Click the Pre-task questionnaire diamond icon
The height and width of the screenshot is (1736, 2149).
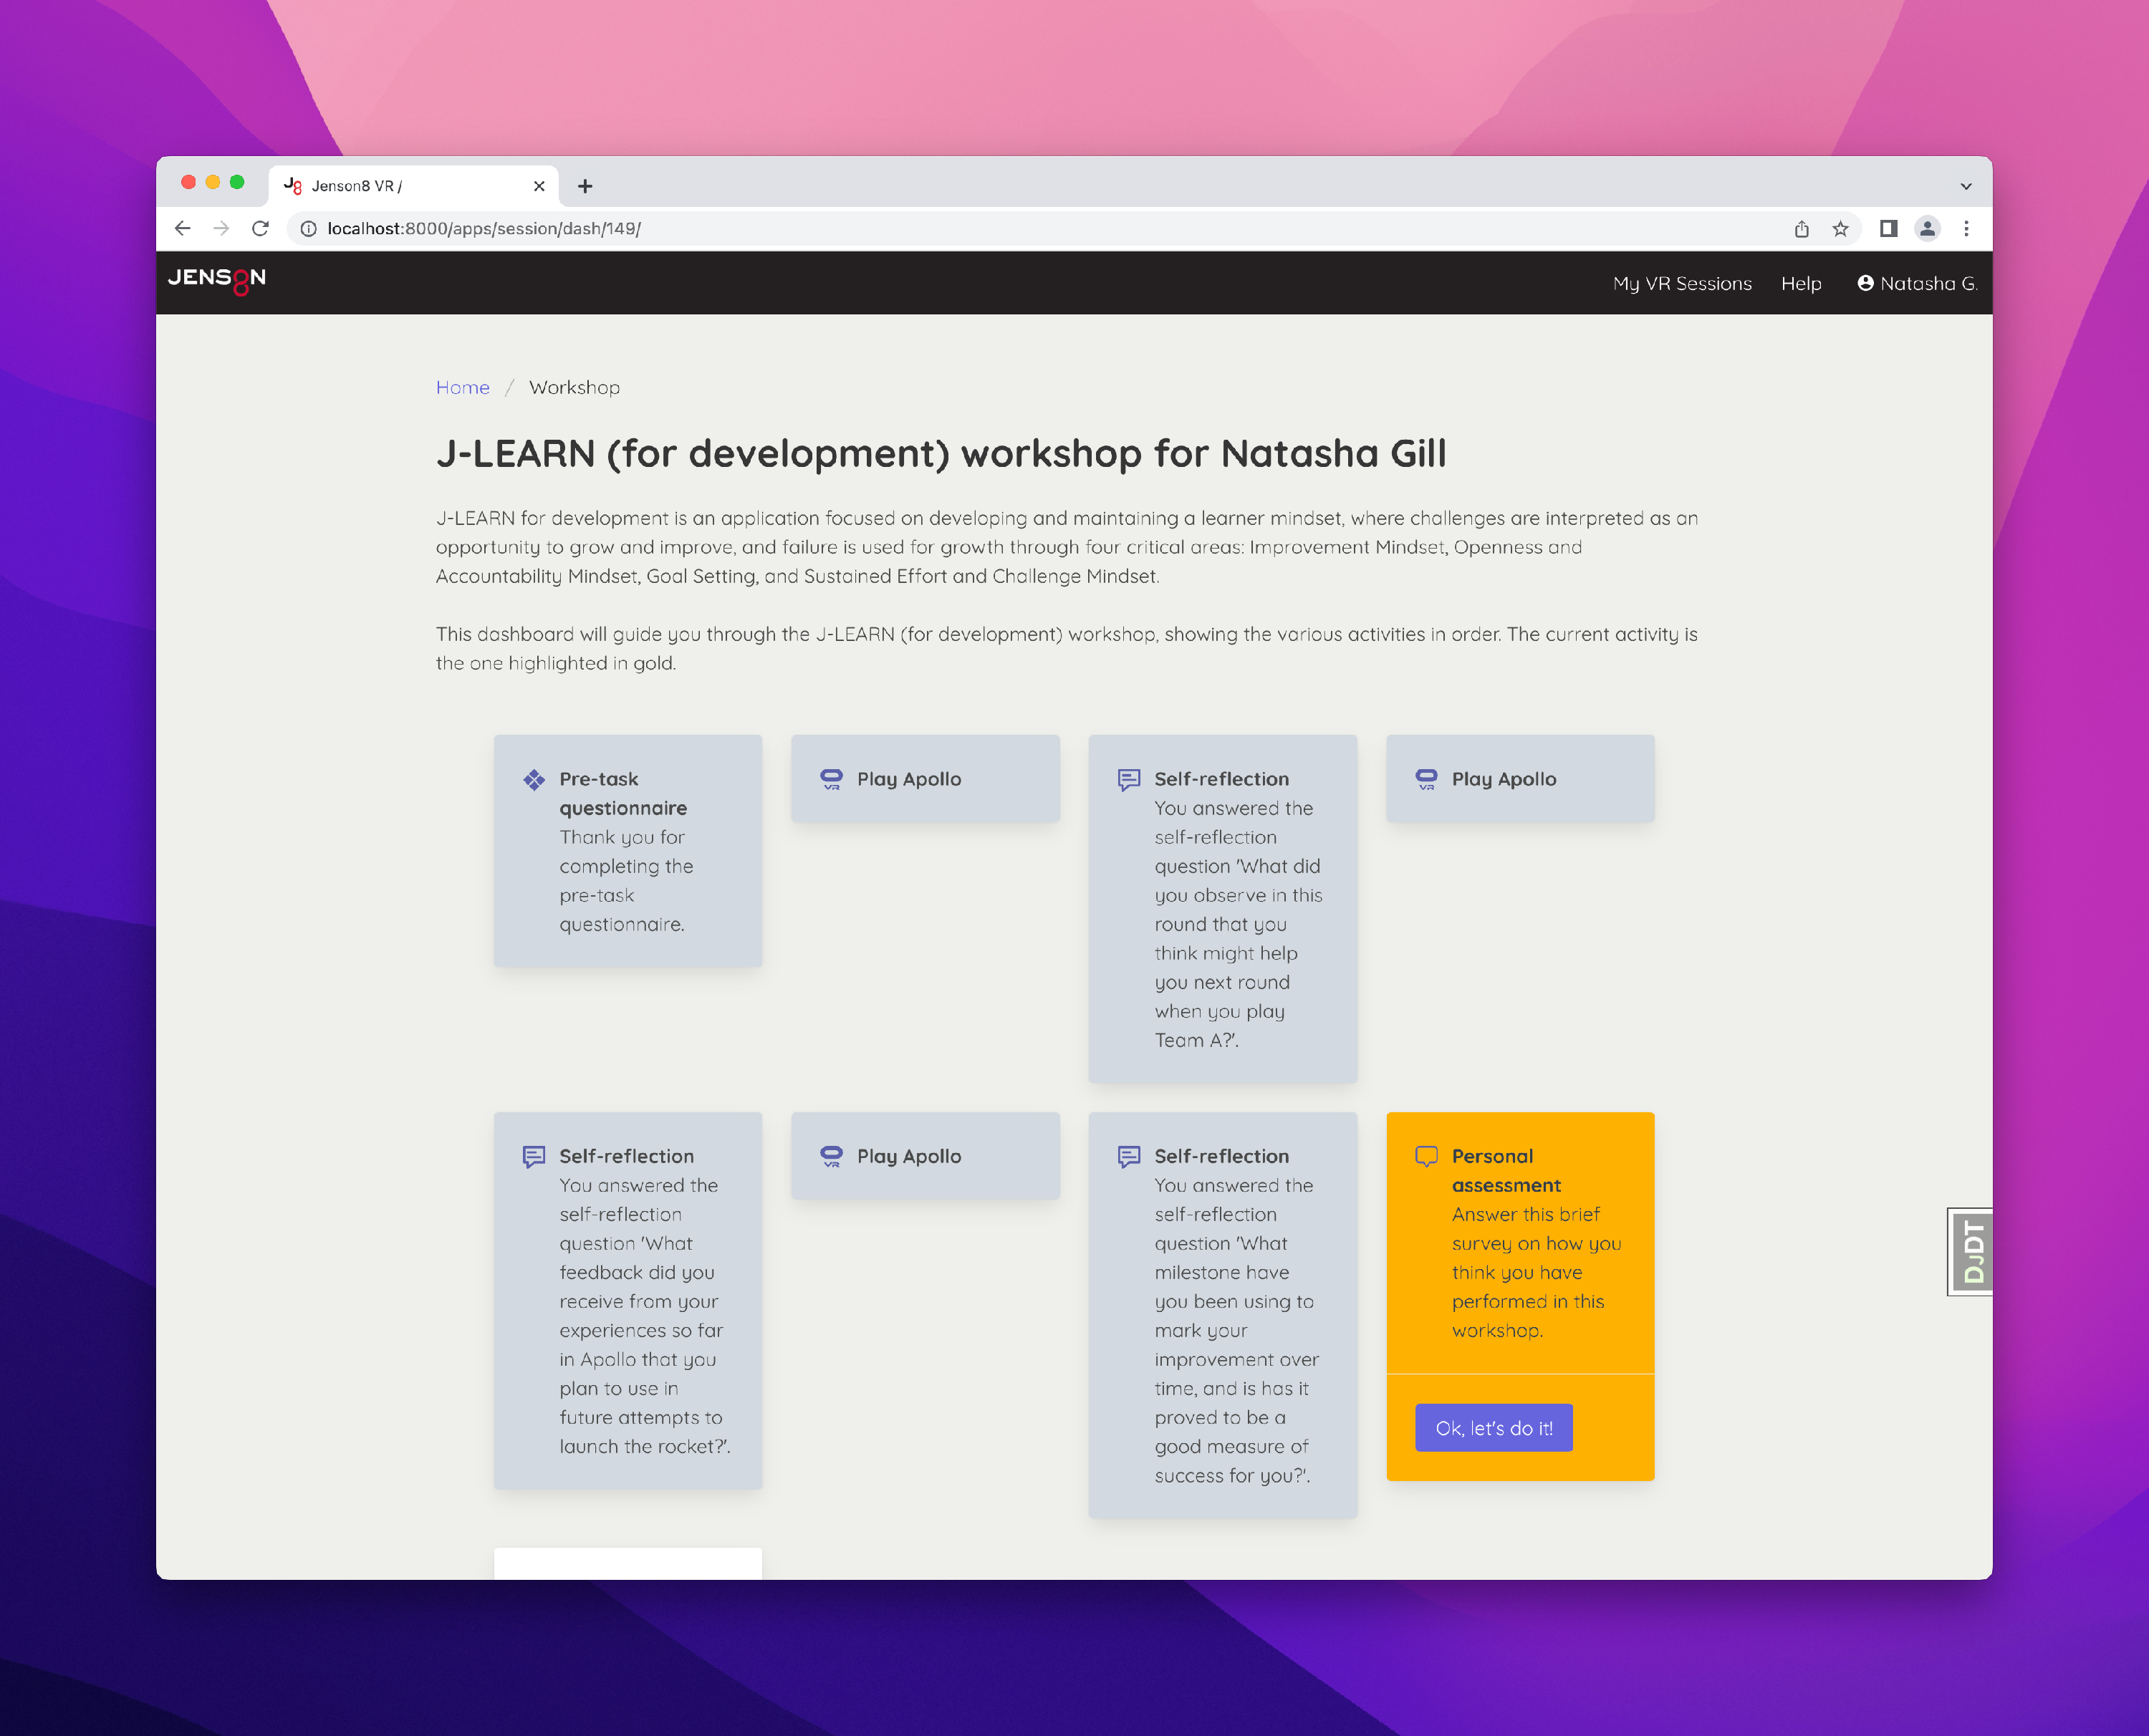click(534, 779)
